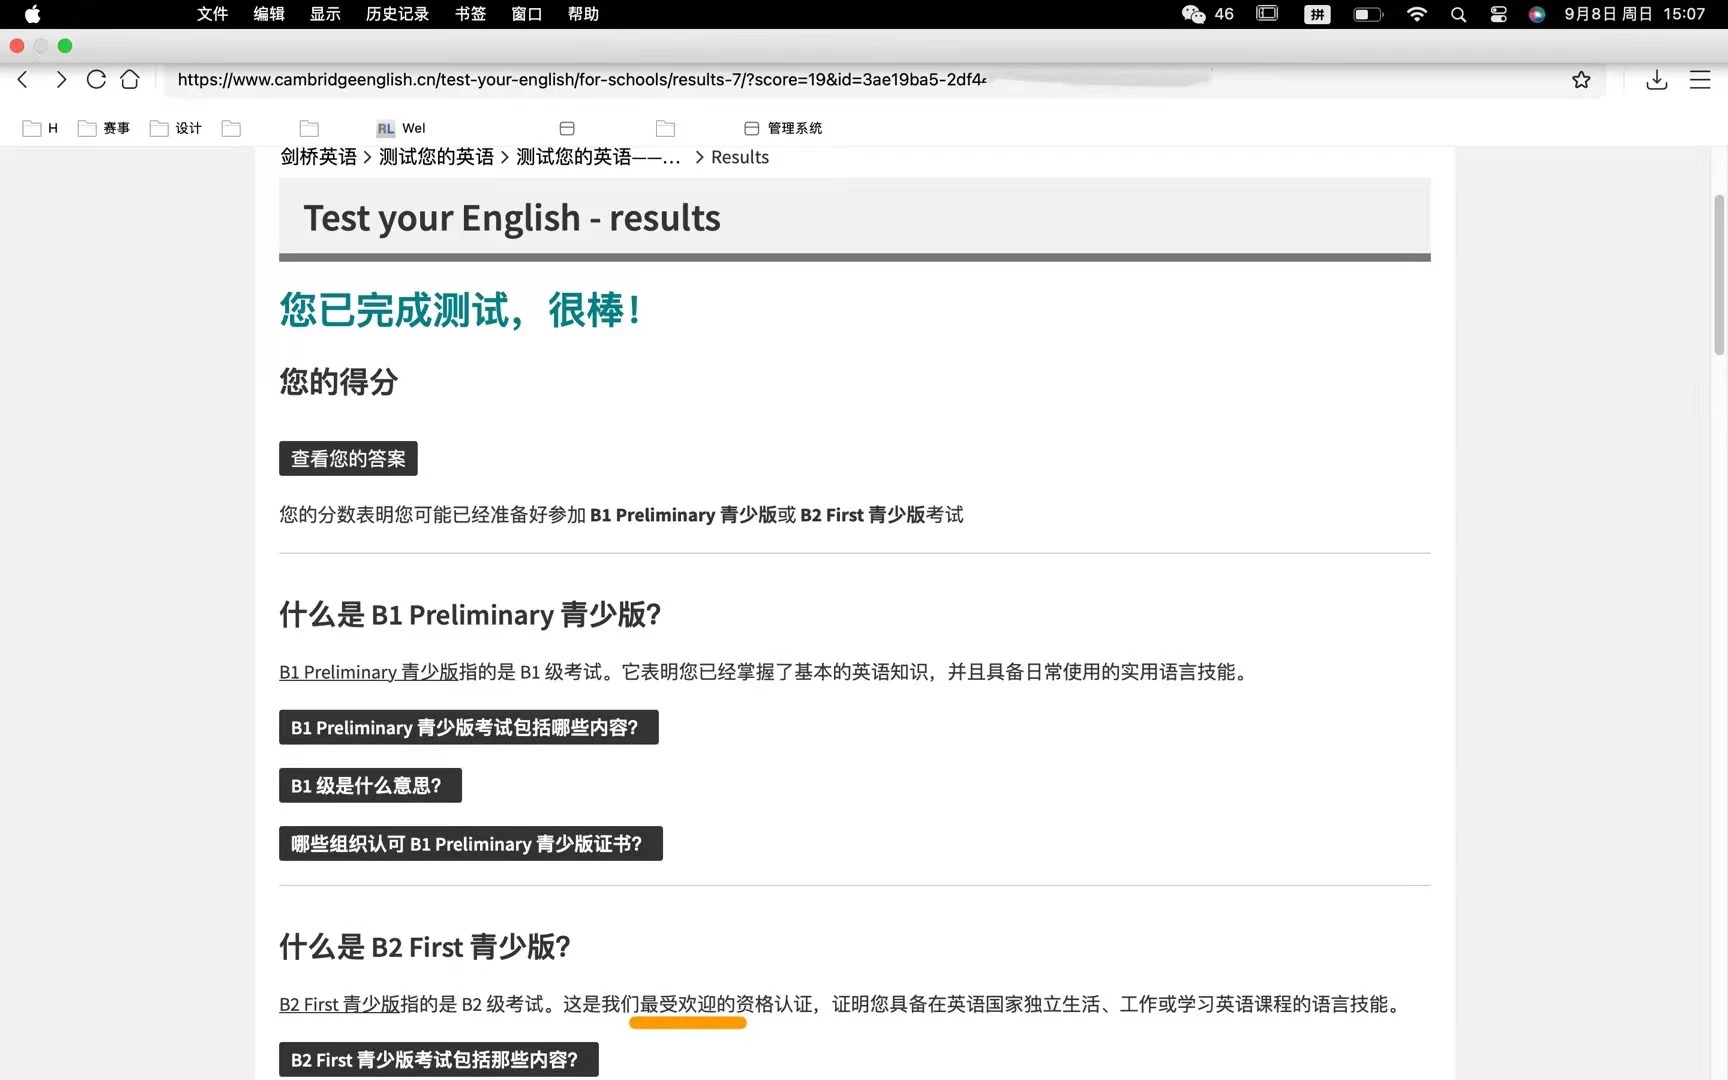Open Control Center icon

pyautogui.click(x=1498, y=14)
